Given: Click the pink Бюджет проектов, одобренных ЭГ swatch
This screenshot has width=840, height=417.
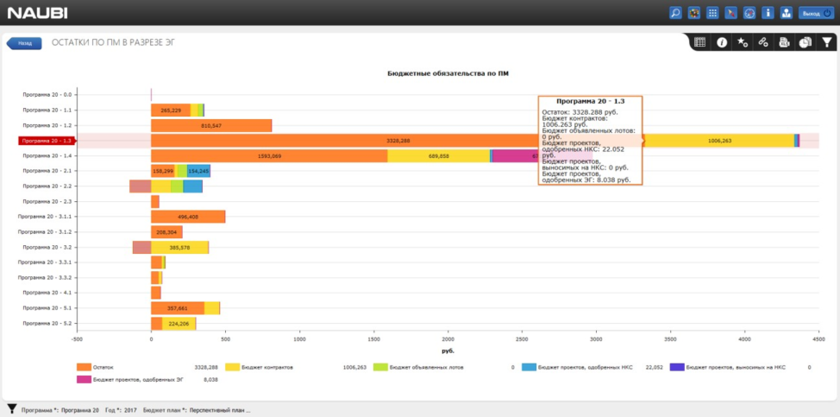Looking at the screenshot, I should coord(84,379).
